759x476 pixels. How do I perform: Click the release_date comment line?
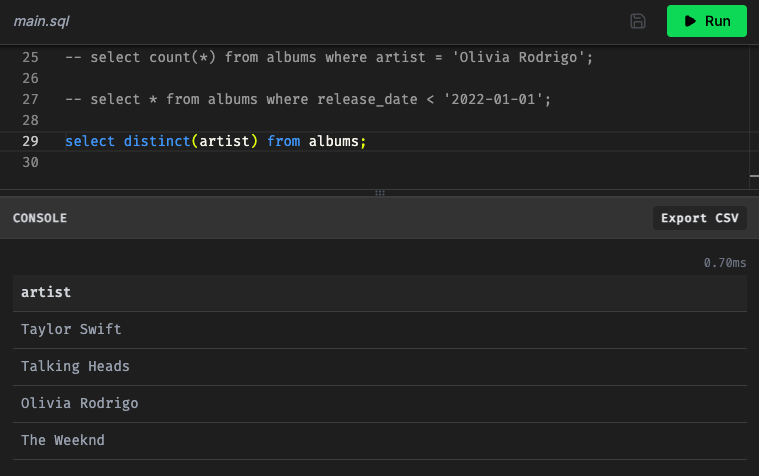click(x=308, y=99)
